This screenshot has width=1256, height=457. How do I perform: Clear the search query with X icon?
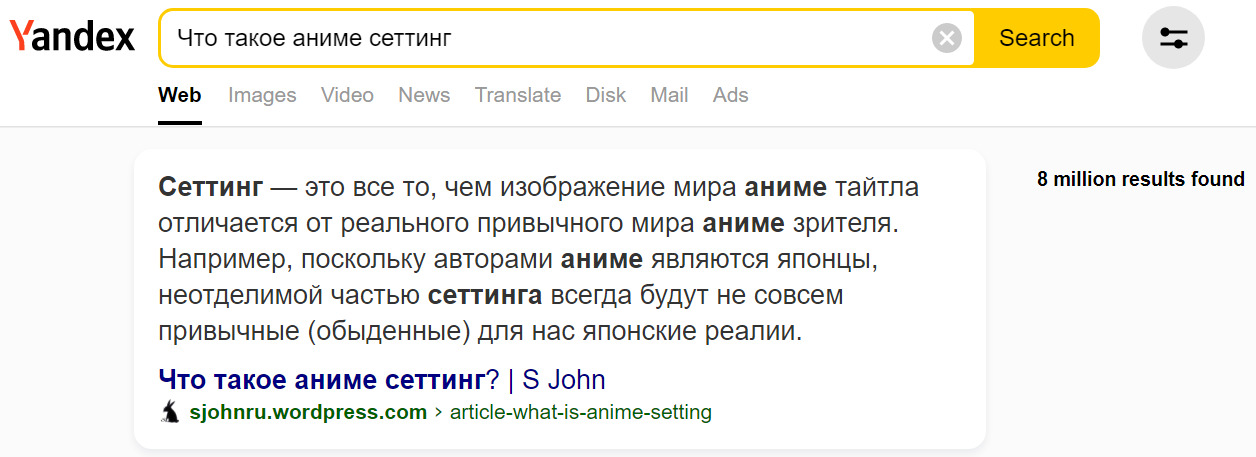pos(946,39)
